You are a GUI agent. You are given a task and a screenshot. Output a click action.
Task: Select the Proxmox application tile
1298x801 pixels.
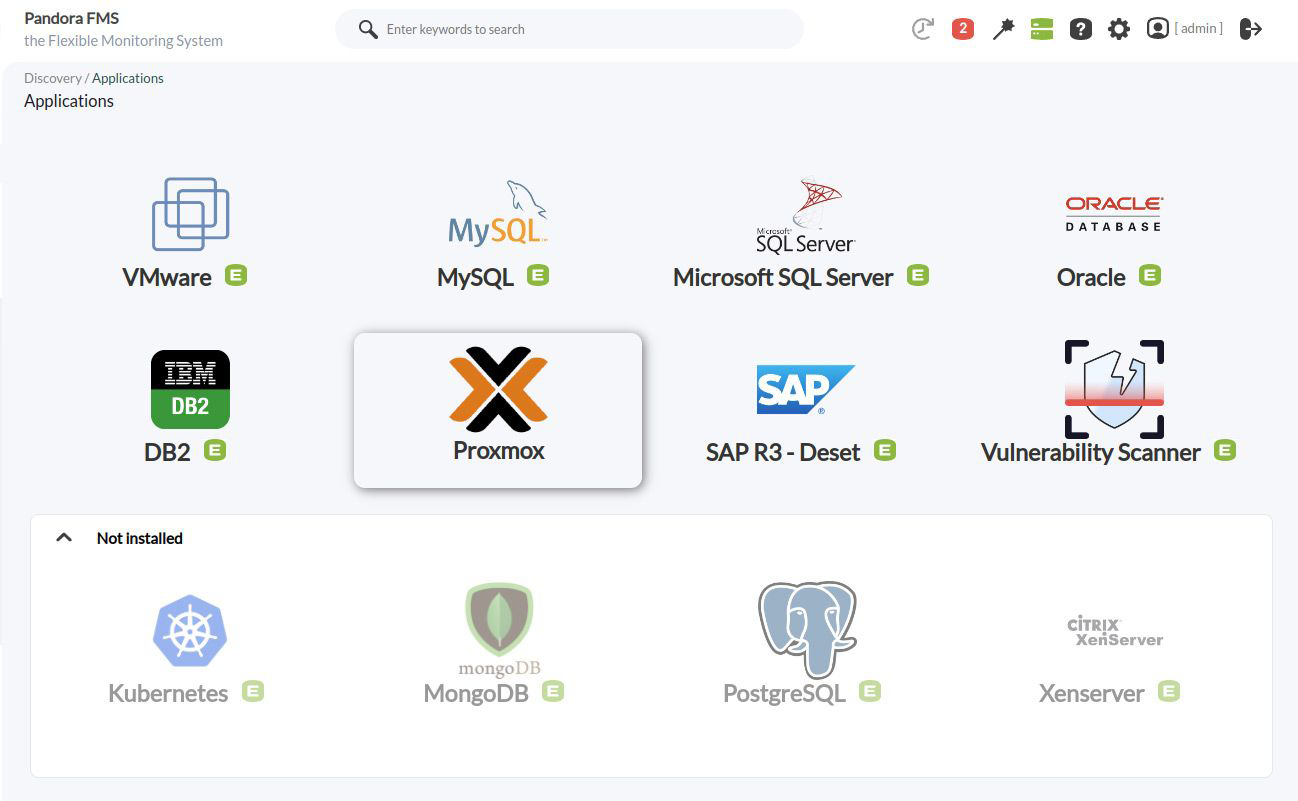498,410
